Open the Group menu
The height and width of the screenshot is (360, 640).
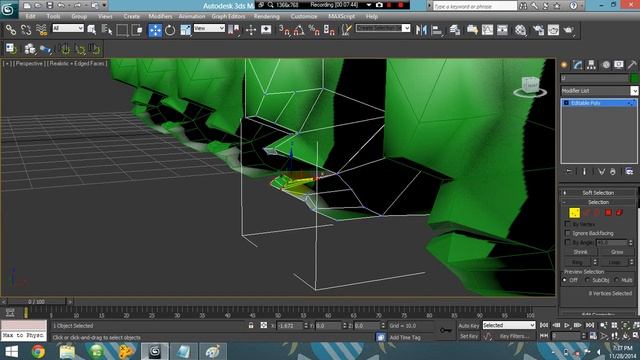tap(79, 16)
